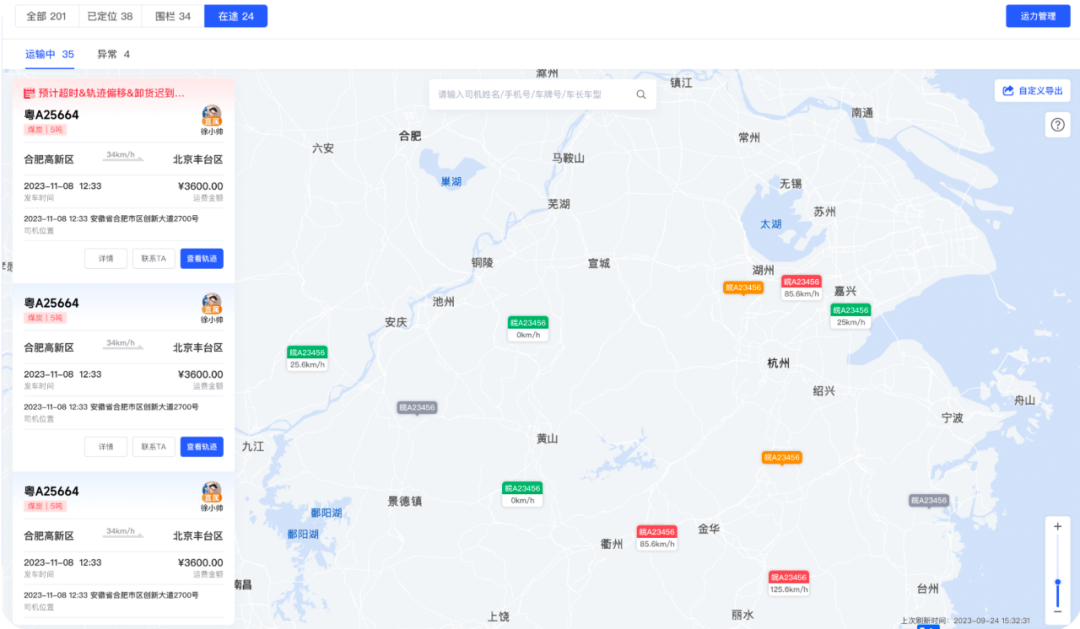Show the 运输中 35 sub-tab
1080x629 pixels.
tap(50, 54)
